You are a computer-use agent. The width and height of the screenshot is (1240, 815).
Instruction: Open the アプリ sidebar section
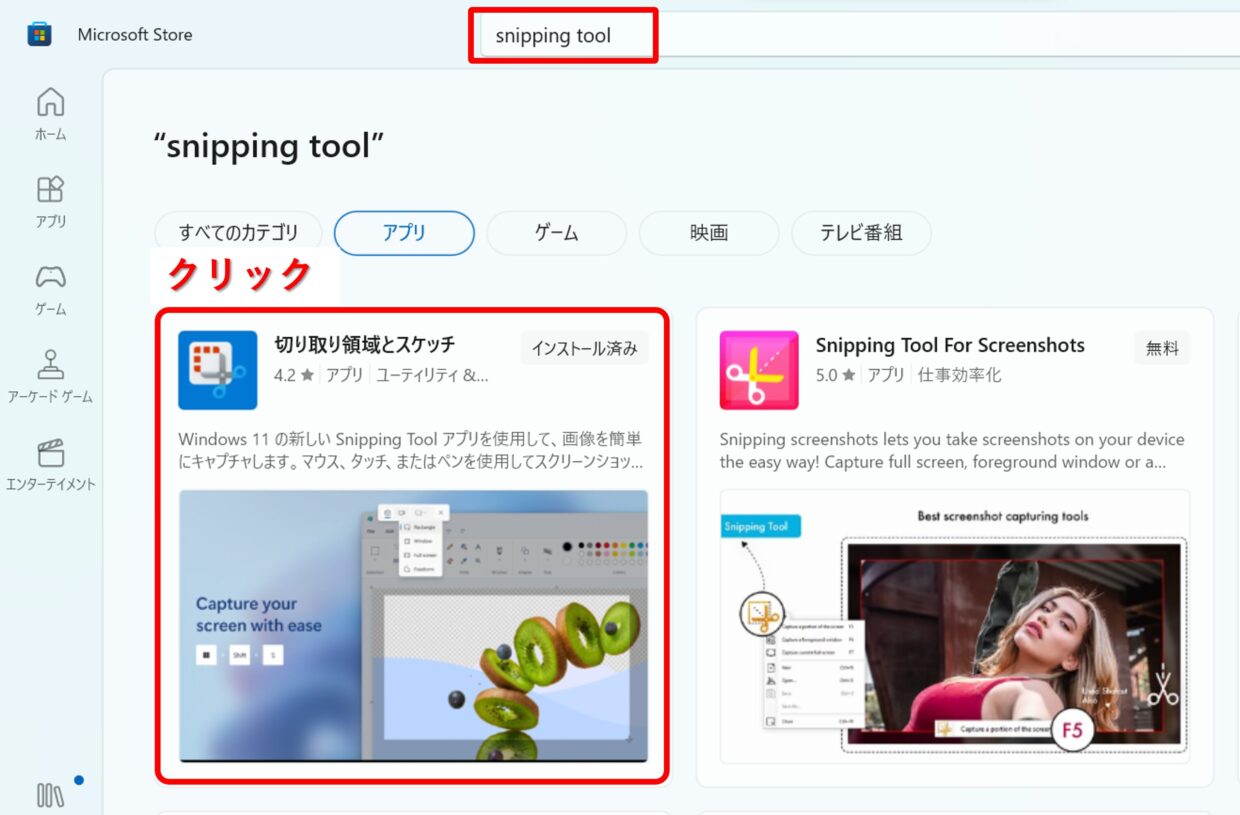coord(50,202)
